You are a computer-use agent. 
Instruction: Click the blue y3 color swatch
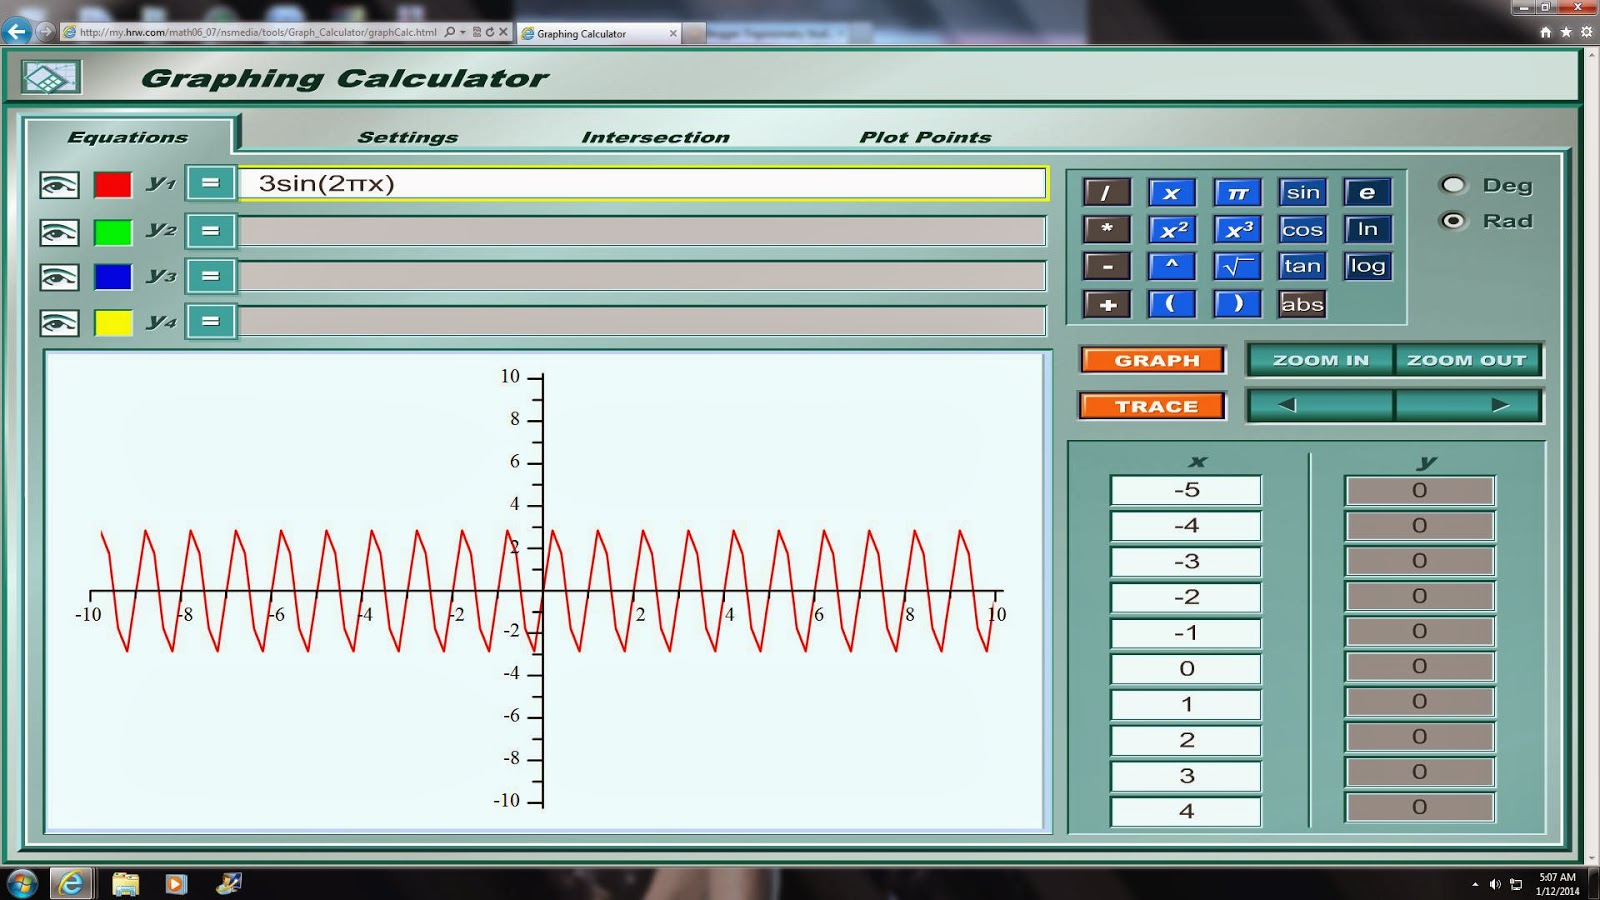pos(113,277)
